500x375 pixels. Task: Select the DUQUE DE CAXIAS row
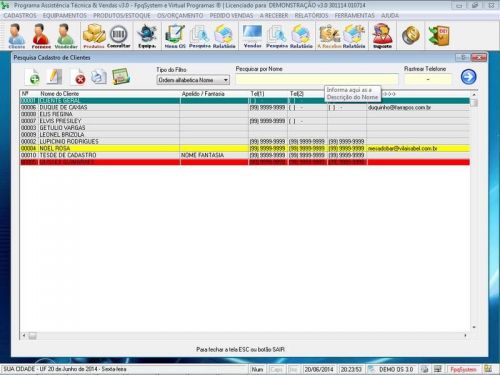(245, 107)
